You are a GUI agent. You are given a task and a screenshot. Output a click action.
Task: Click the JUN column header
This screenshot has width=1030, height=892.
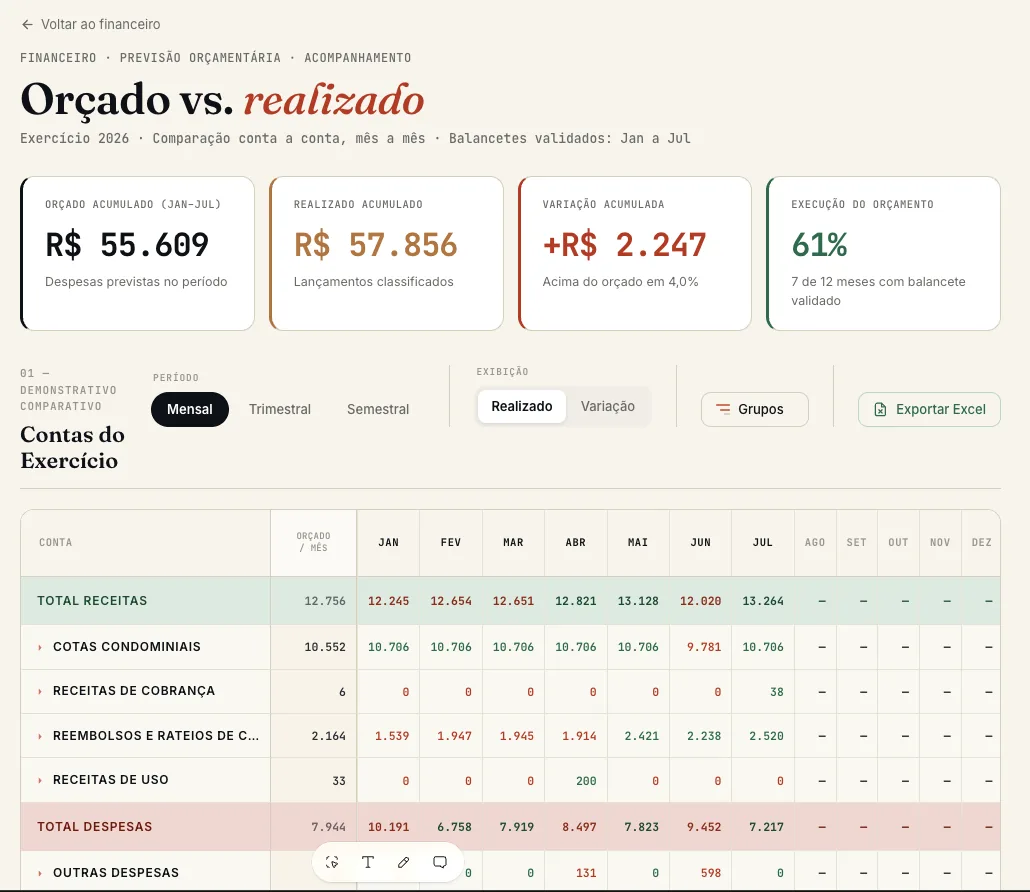click(700, 543)
